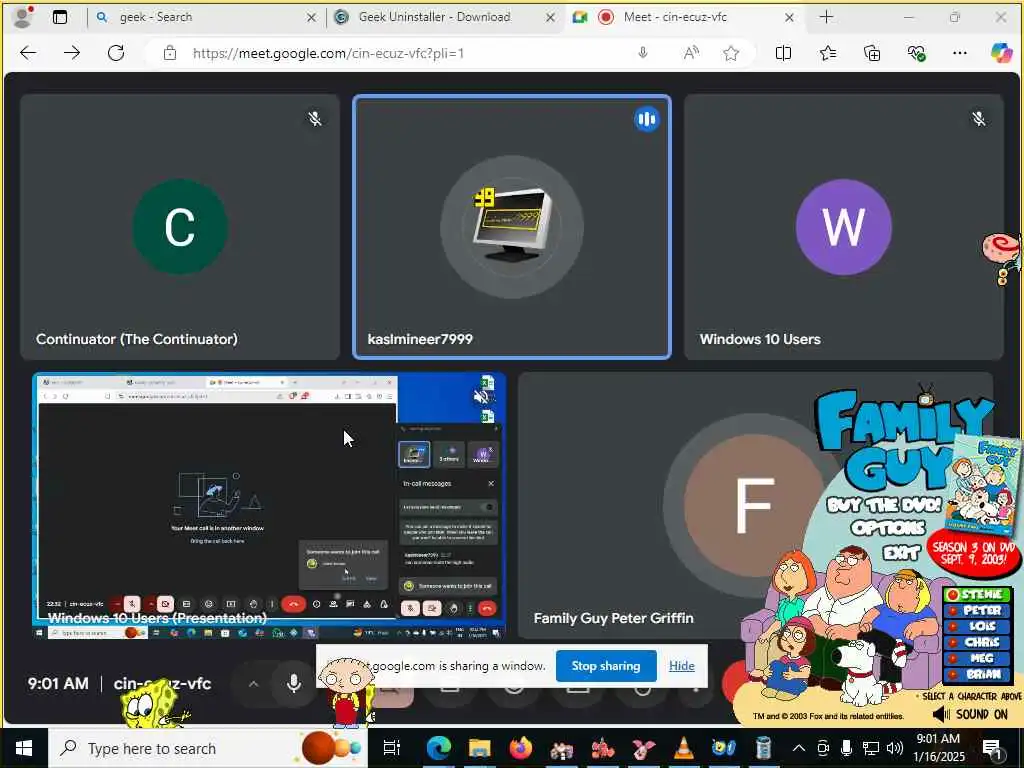This screenshot has height=768, width=1024.
Task: Click Hide link on sharing bar
Action: 681,665
